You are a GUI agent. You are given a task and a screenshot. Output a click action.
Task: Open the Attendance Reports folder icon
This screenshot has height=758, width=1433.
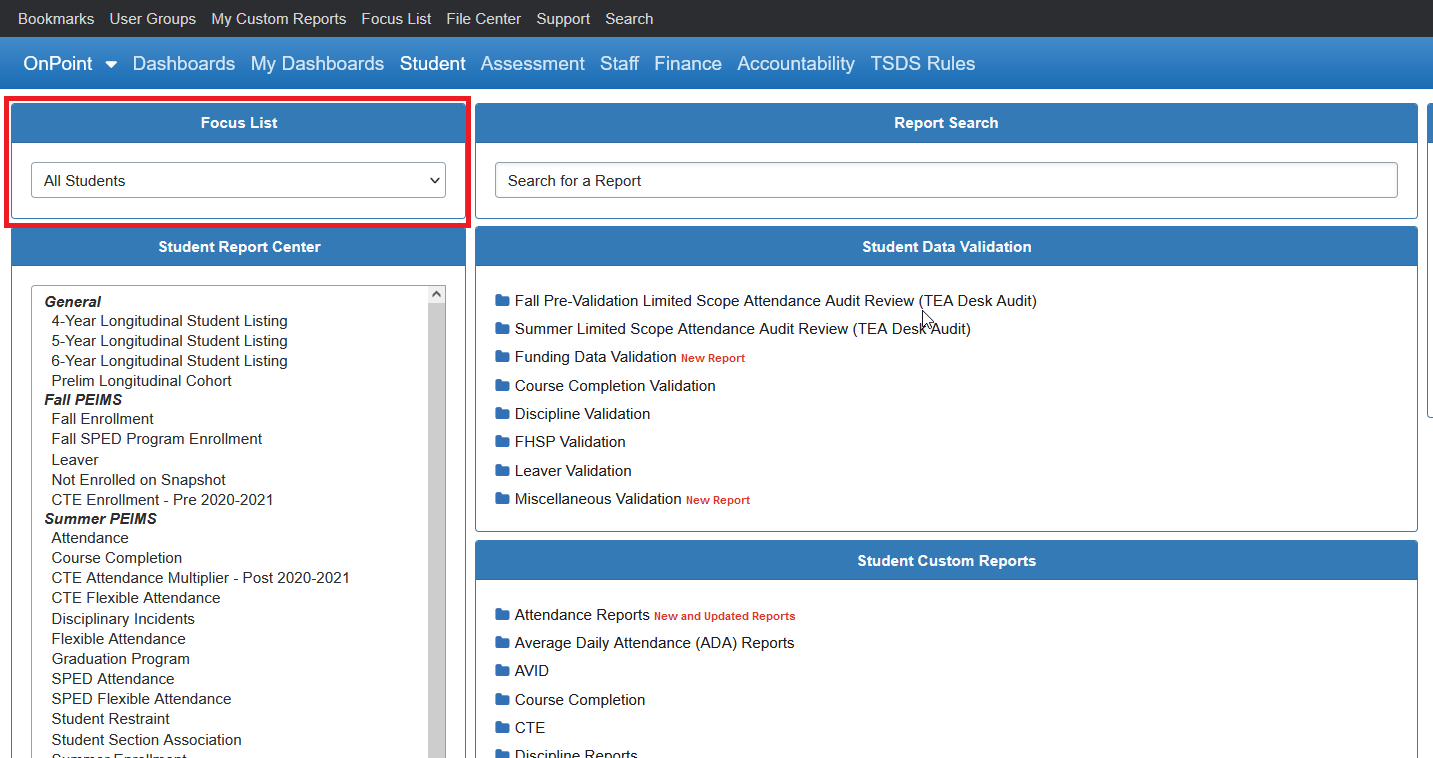pyautogui.click(x=502, y=614)
